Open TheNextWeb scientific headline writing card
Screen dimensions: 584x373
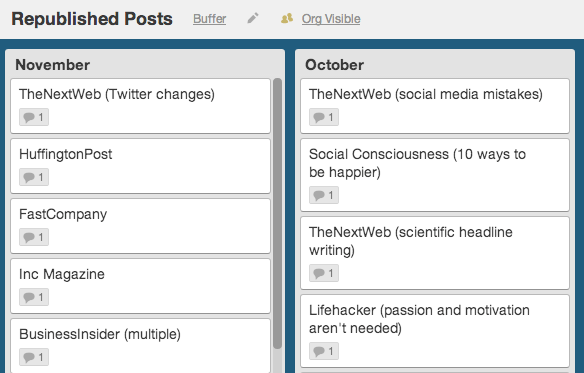[435, 253]
